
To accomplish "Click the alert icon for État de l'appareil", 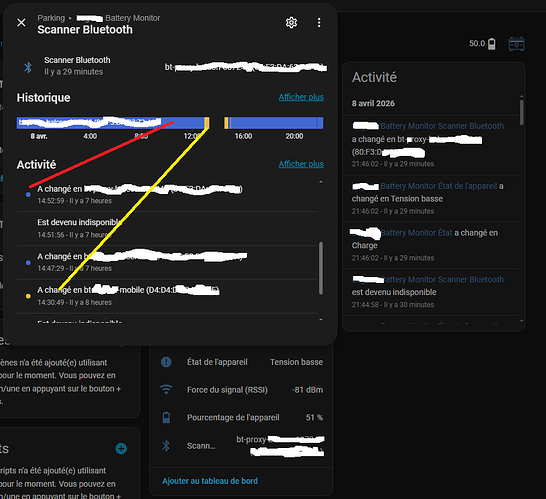I will tap(166, 362).
